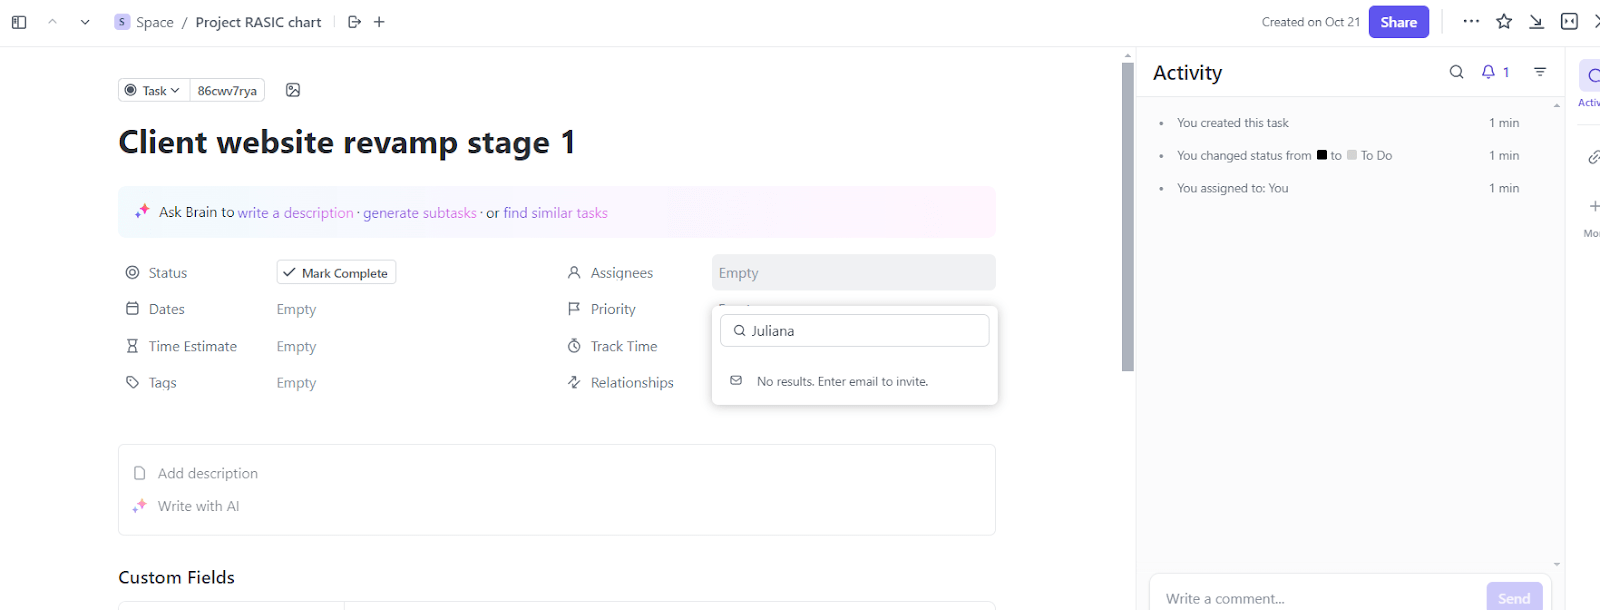Click Mark Complete checkbox button

(x=336, y=273)
